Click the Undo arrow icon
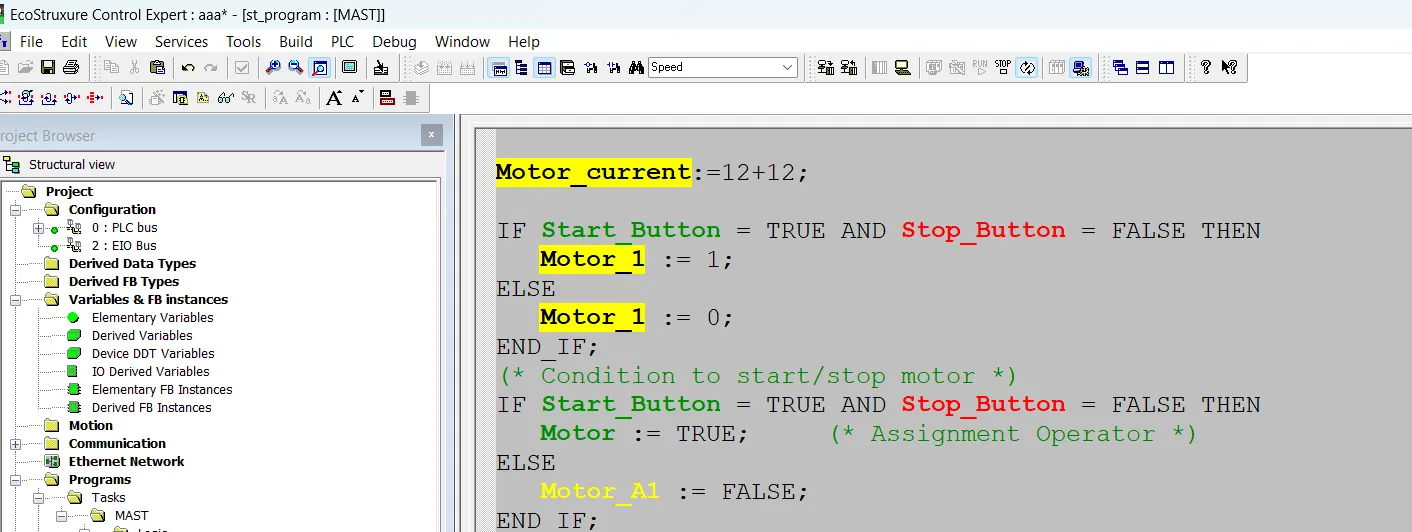 click(188, 67)
